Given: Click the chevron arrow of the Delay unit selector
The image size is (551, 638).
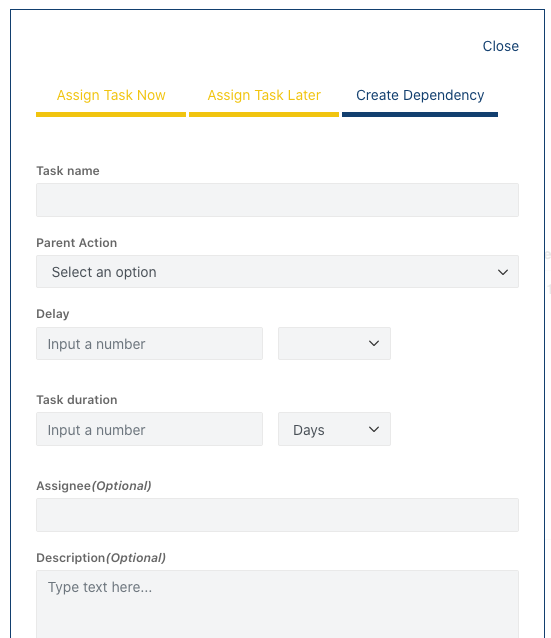Looking at the screenshot, I should pyautogui.click(x=374, y=343).
